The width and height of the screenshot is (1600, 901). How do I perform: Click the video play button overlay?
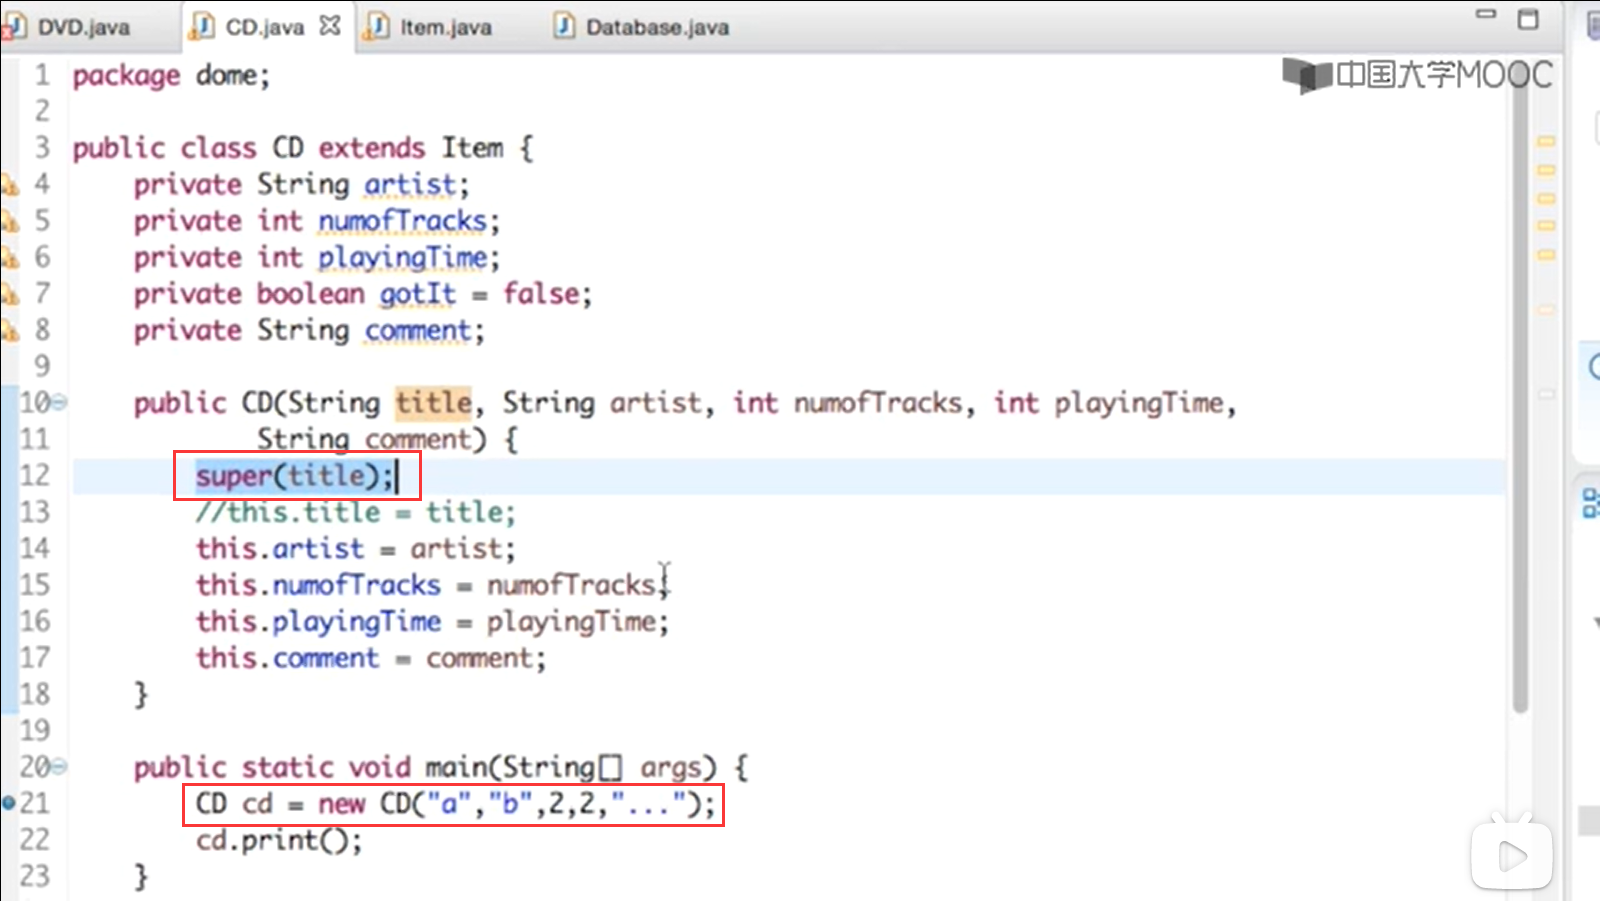(x=1511, y=855)
